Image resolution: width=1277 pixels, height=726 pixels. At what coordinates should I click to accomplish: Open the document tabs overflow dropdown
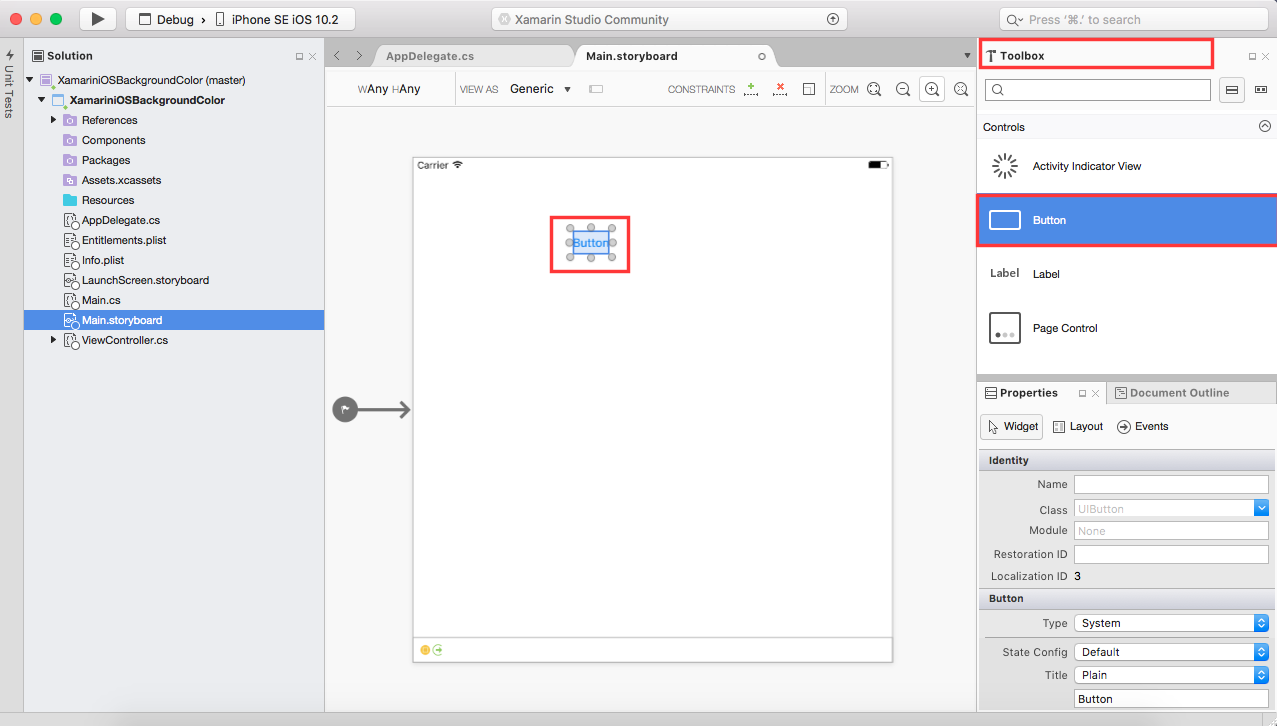click(x=966, y=56)
